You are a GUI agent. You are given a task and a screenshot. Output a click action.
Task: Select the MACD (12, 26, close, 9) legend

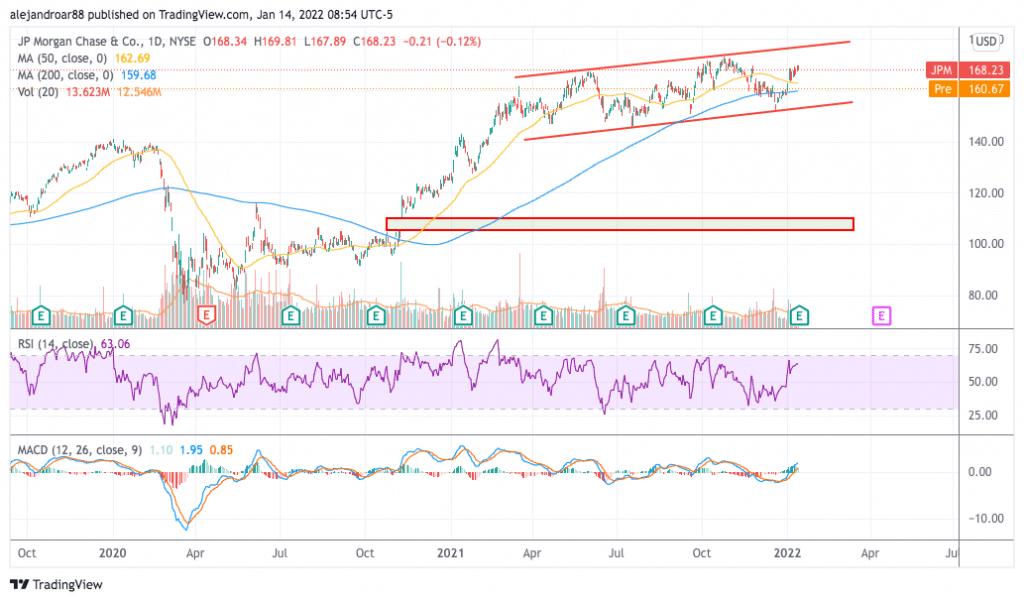tap(80, 450)
